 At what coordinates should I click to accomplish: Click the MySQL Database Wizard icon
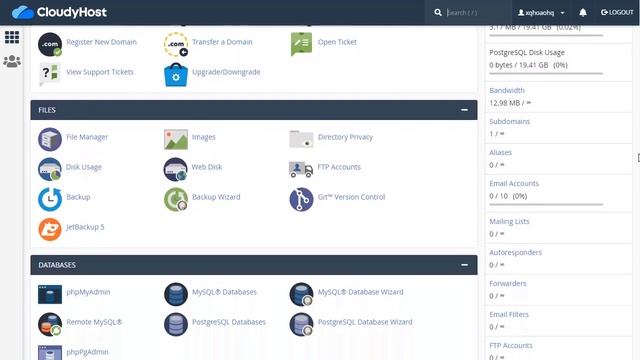pyautogui.click(x=301, y=294)
